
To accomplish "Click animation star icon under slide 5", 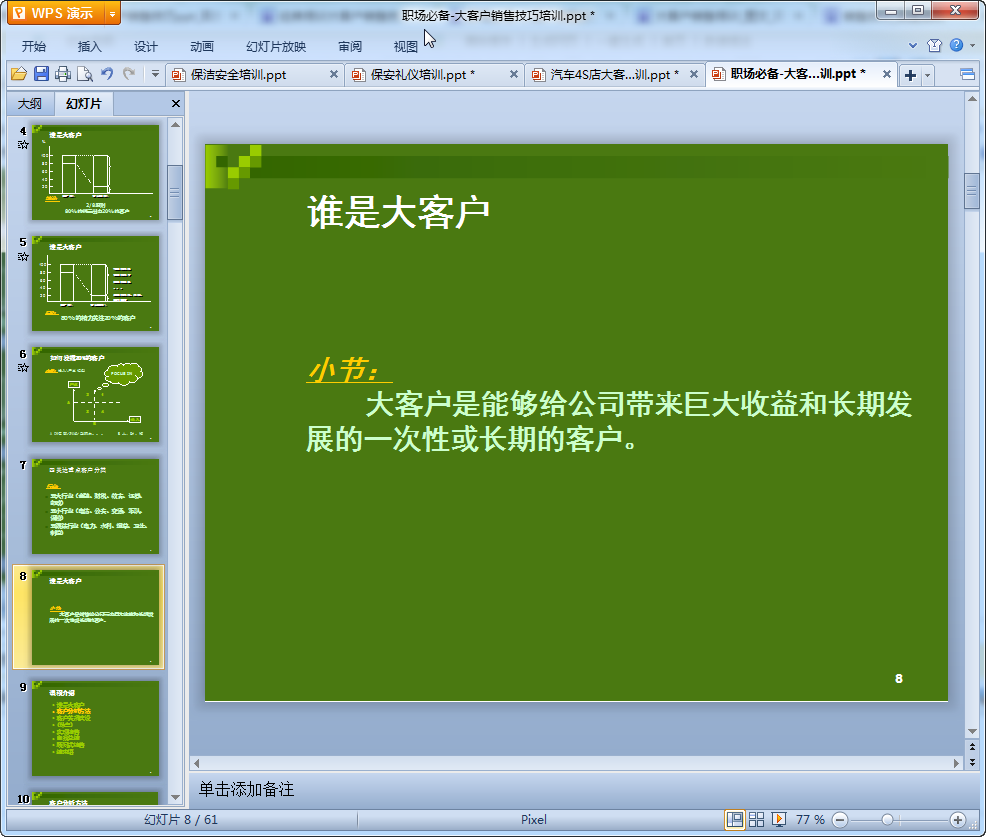I will click(x=23, y=257).
